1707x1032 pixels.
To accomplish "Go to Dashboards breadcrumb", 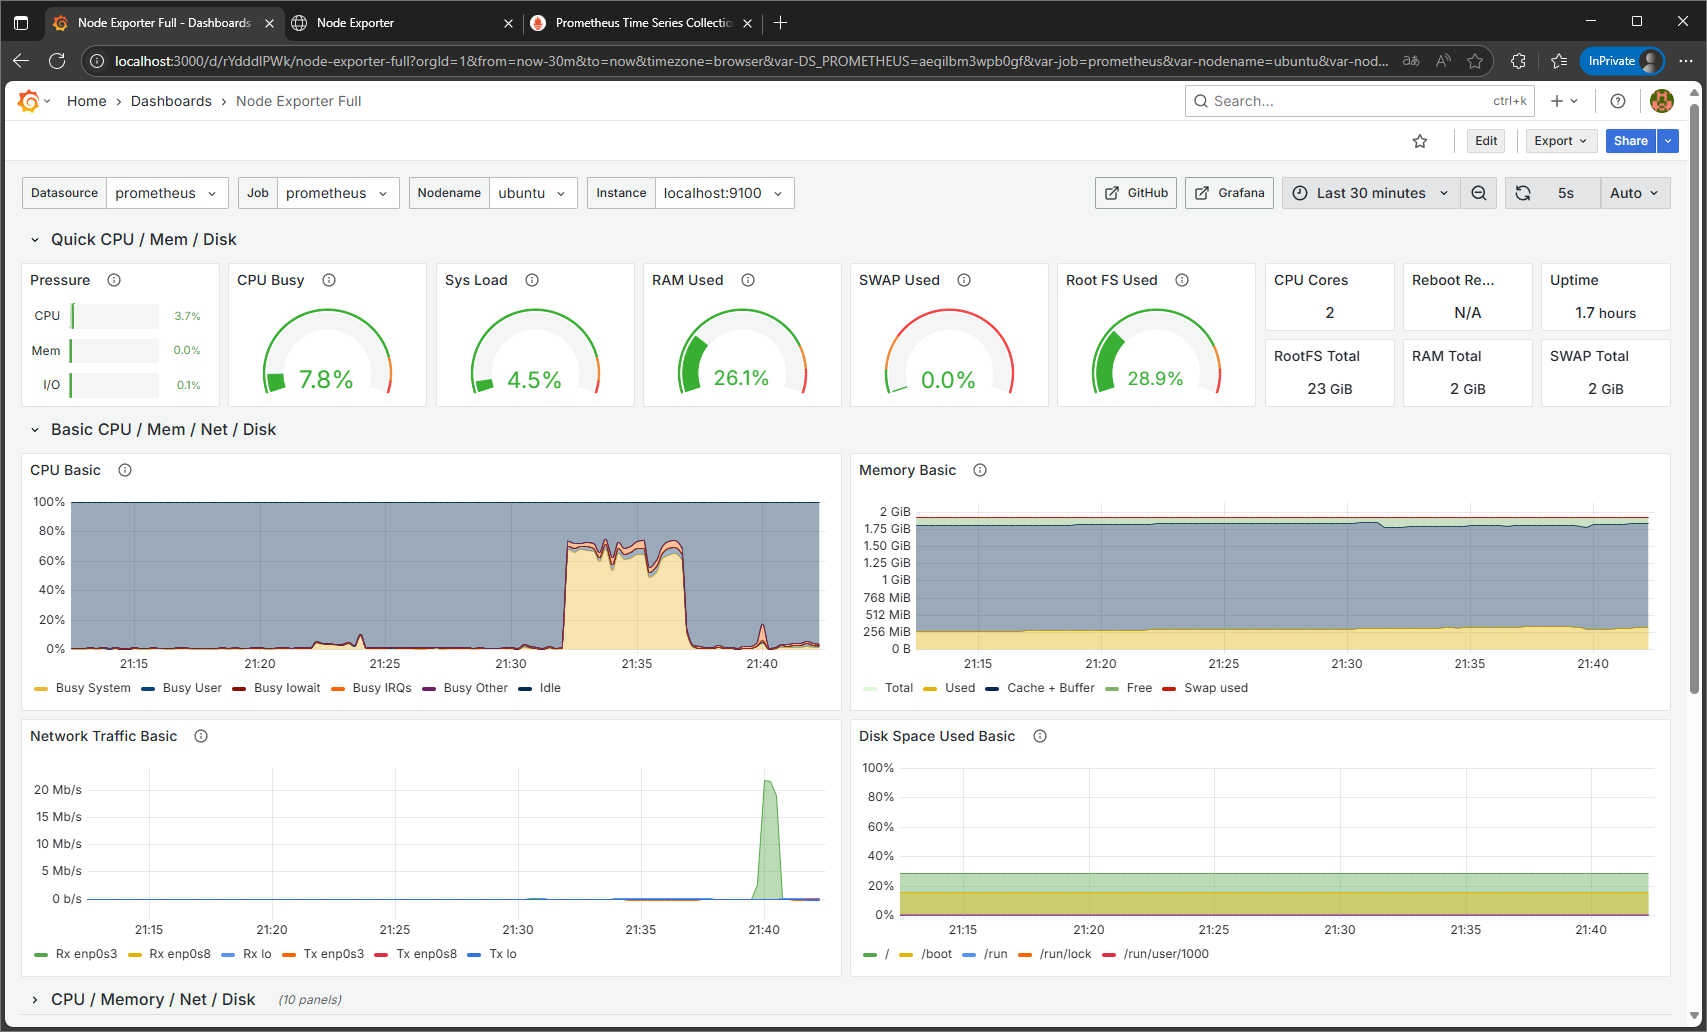I will coord(171,101).
